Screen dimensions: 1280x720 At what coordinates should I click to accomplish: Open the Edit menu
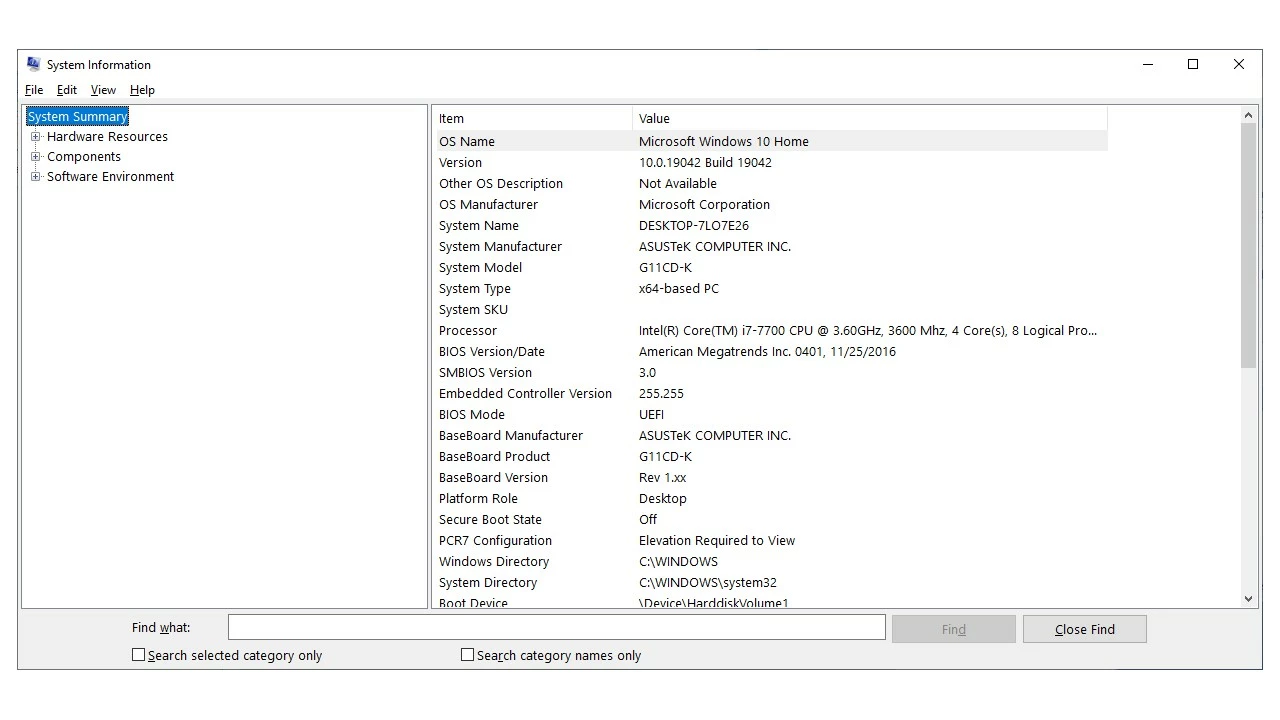67,90
